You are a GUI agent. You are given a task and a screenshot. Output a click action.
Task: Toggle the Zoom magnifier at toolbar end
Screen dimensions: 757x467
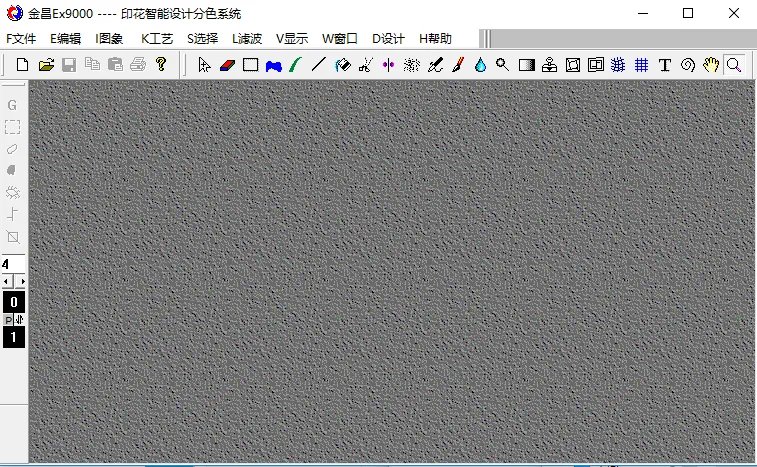point(734,65)
